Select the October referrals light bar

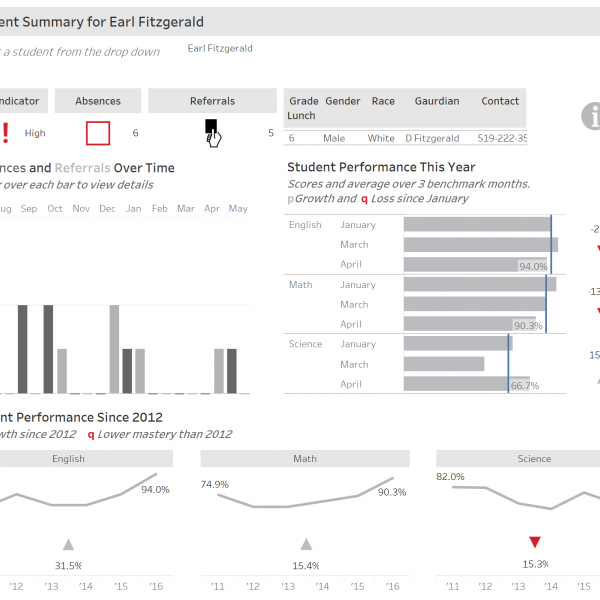[62, 371]
